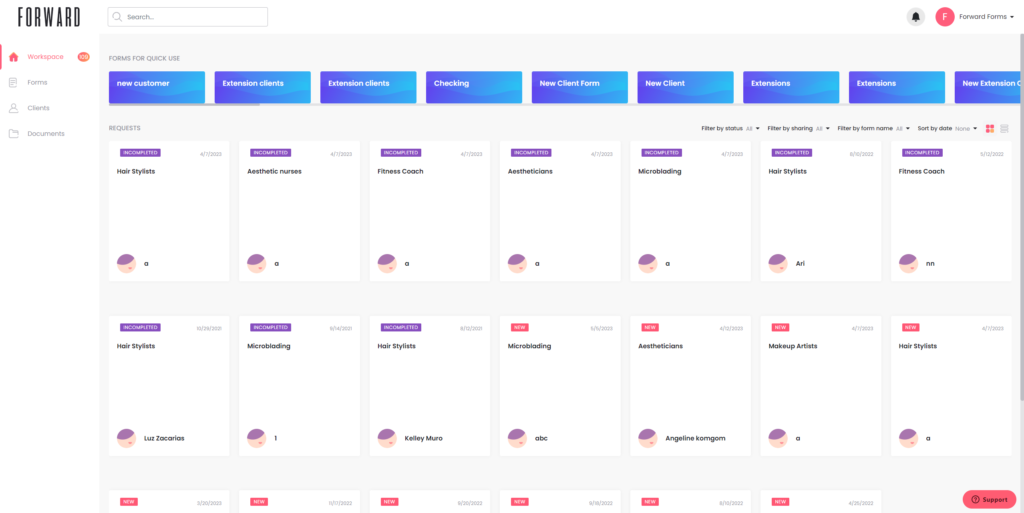Open notifications with the bell icon
This screenshot has height=513, width=1024.
pos(916,17)
